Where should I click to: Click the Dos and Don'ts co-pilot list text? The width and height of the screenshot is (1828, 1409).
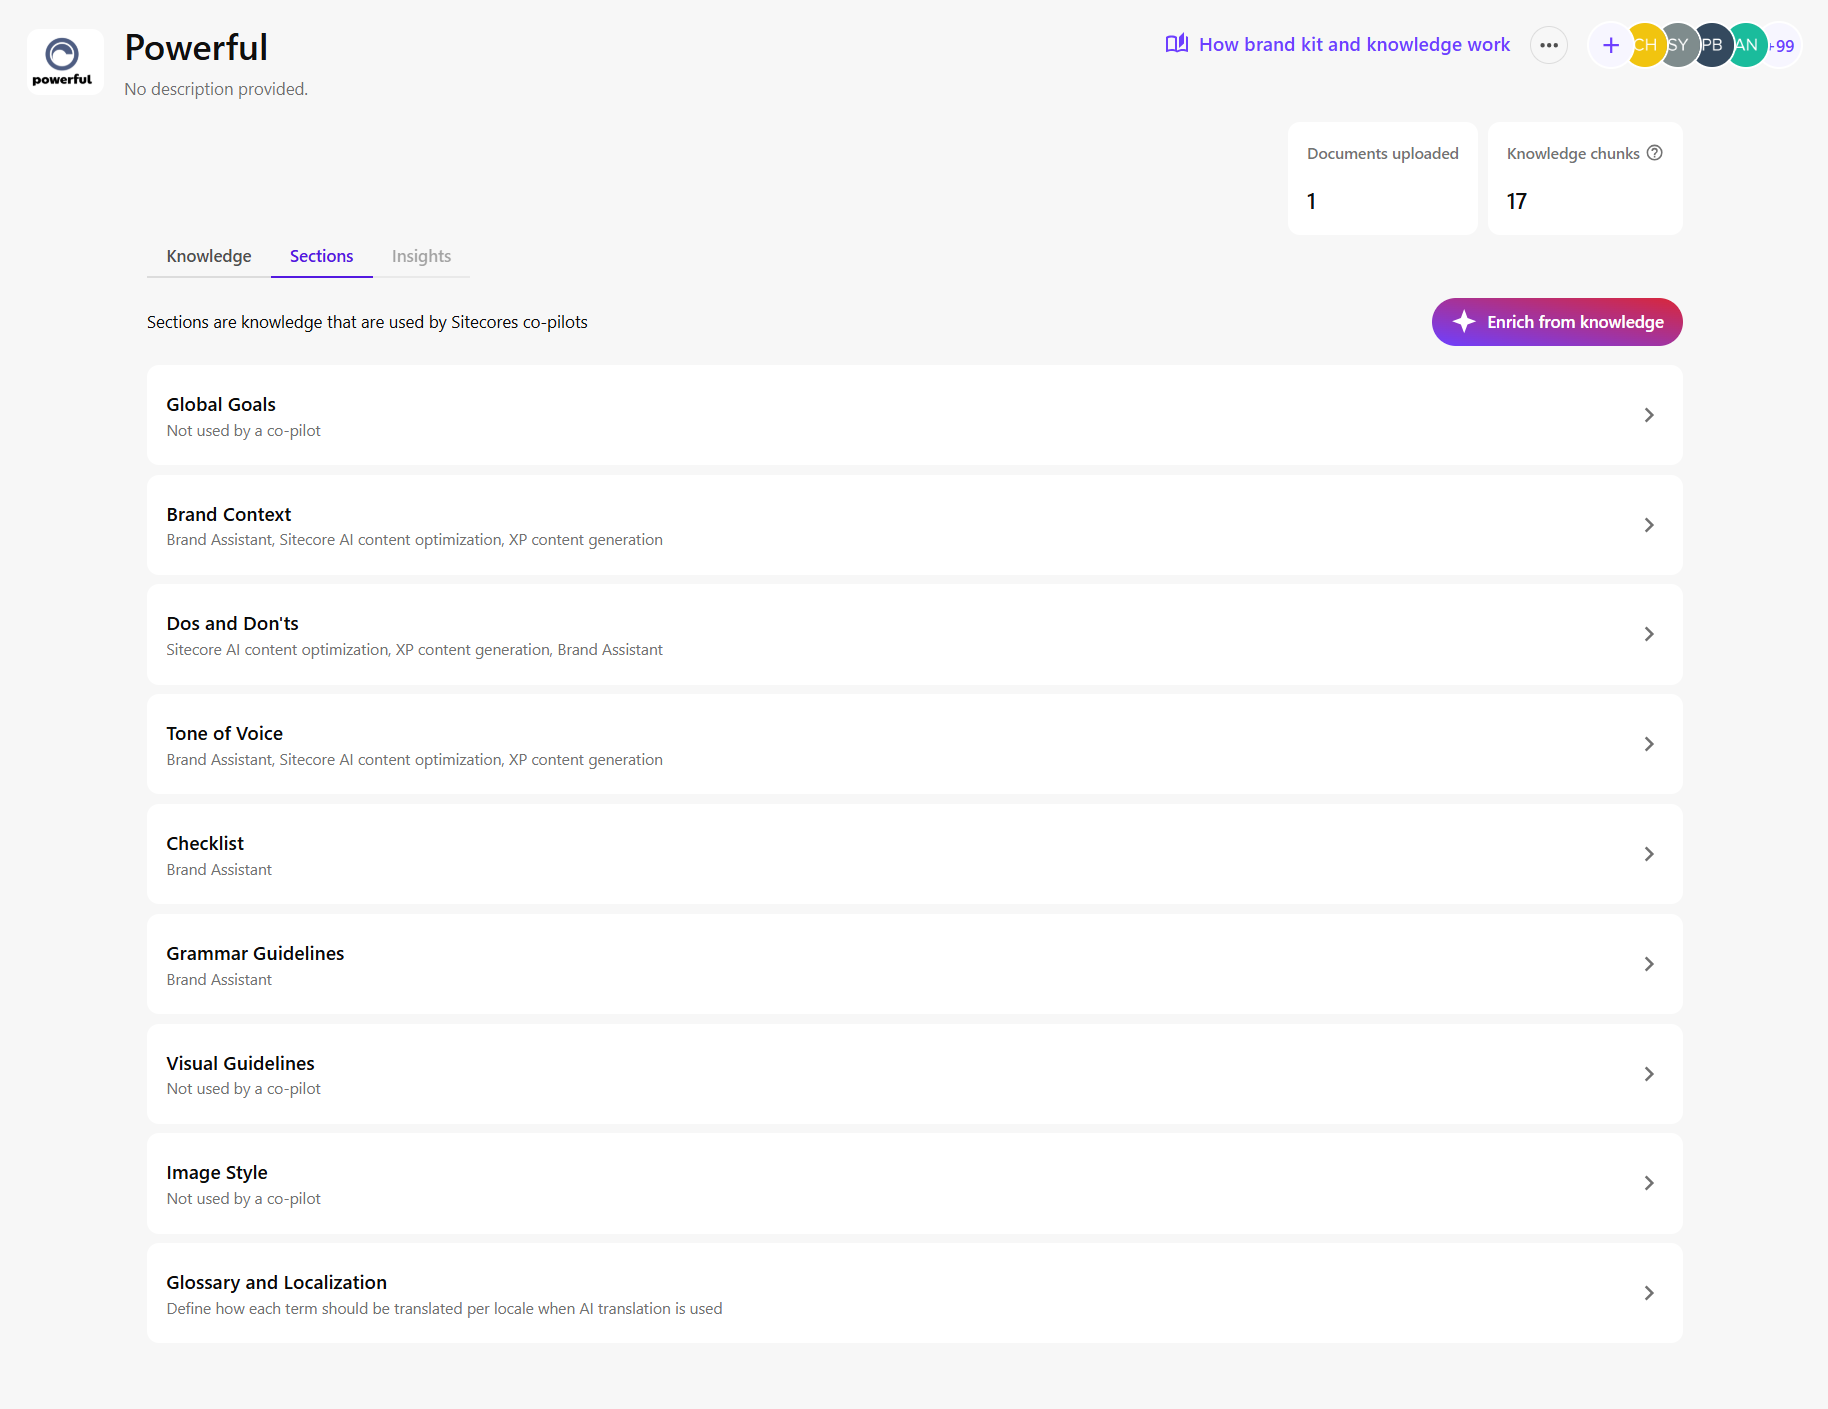[415, 650]
